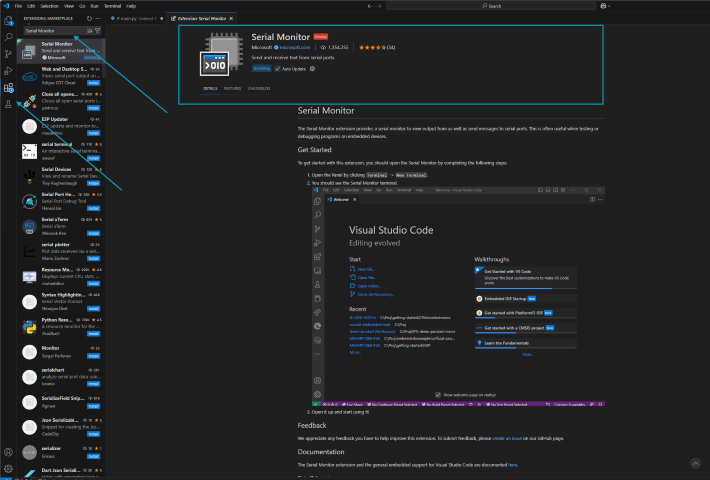Click the VS Code logo menu
Viewport: 710px width, 480px height.
tap(6, 6)
